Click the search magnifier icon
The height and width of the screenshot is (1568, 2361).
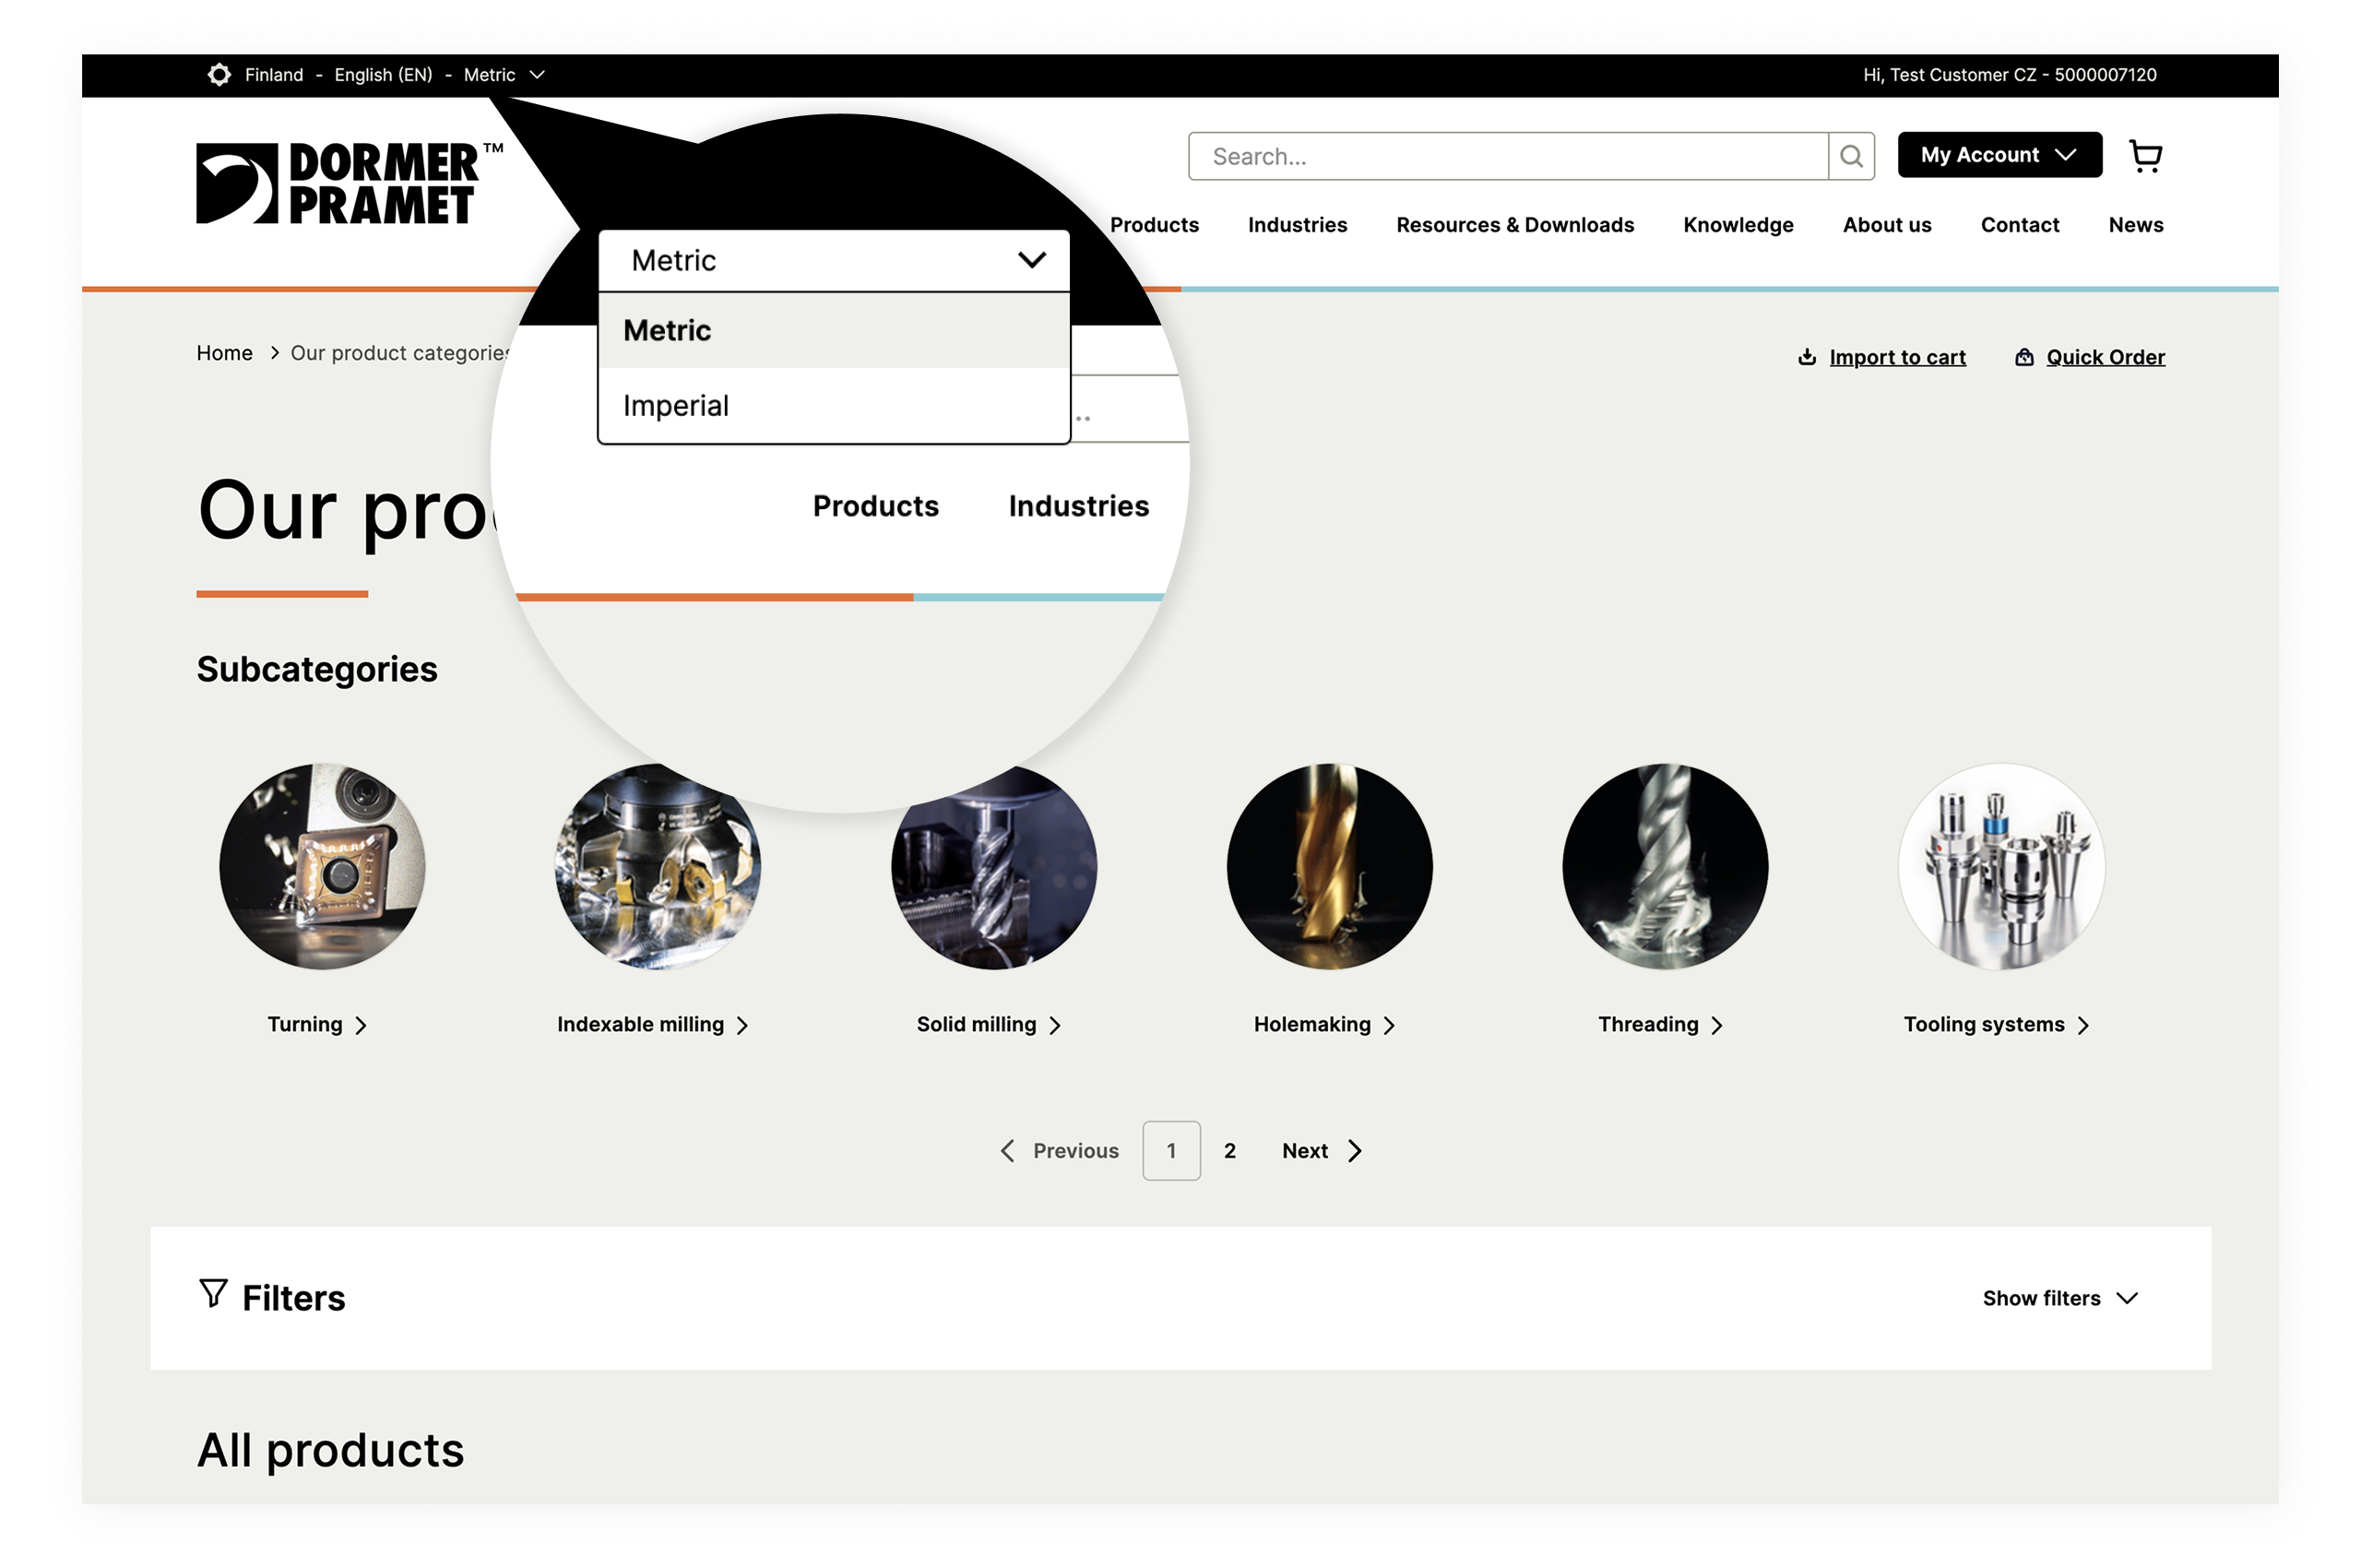click(1850, 156)
